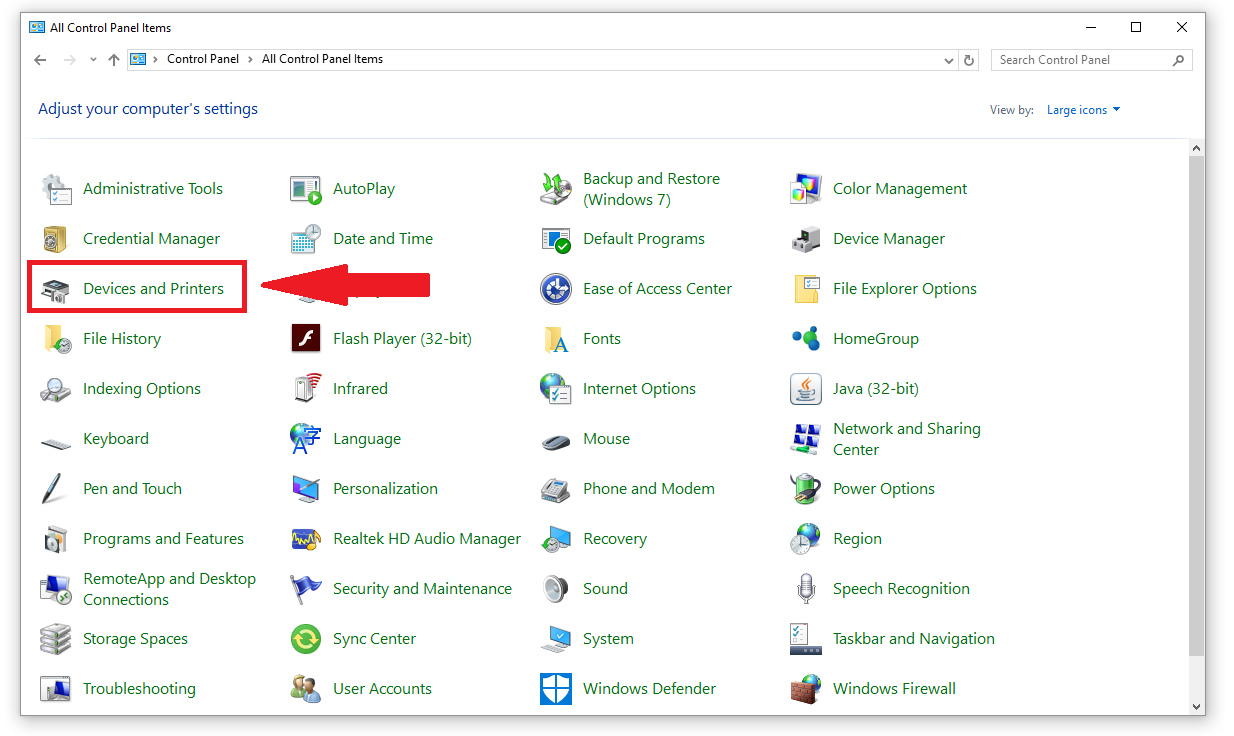Screen dimensions: 1234x736
Task: Click the Personalization icon
Action: [x=306, y=489]
